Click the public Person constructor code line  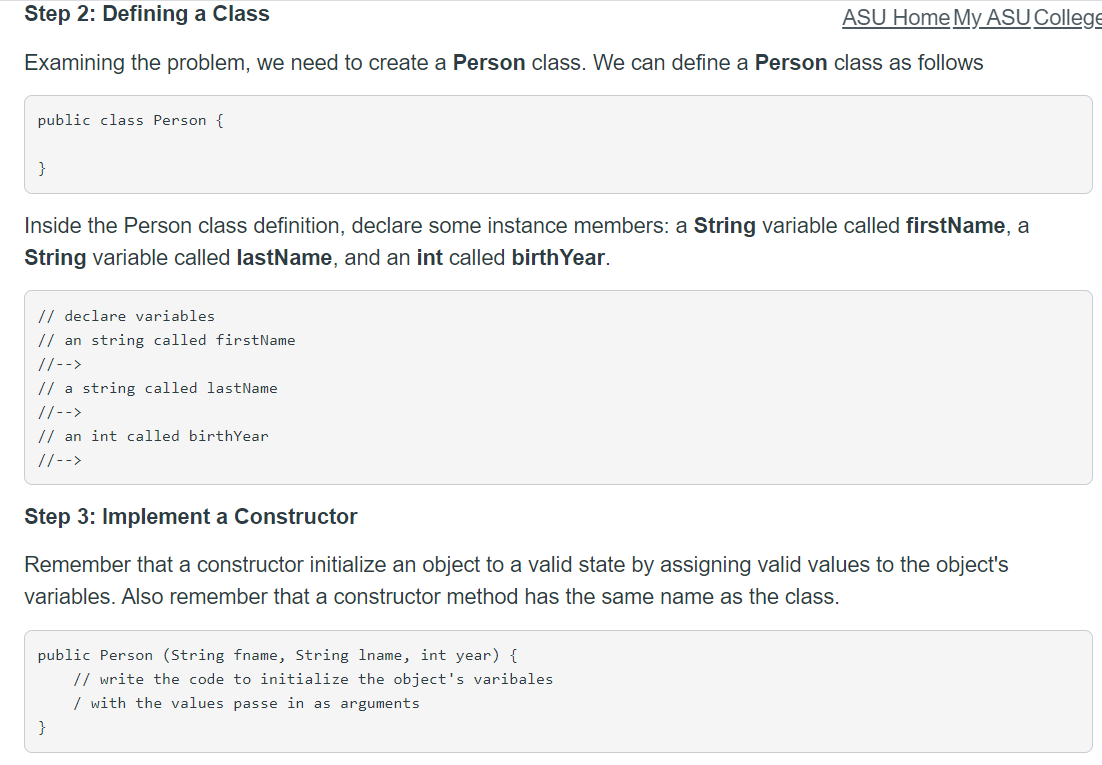coord(276,655)
